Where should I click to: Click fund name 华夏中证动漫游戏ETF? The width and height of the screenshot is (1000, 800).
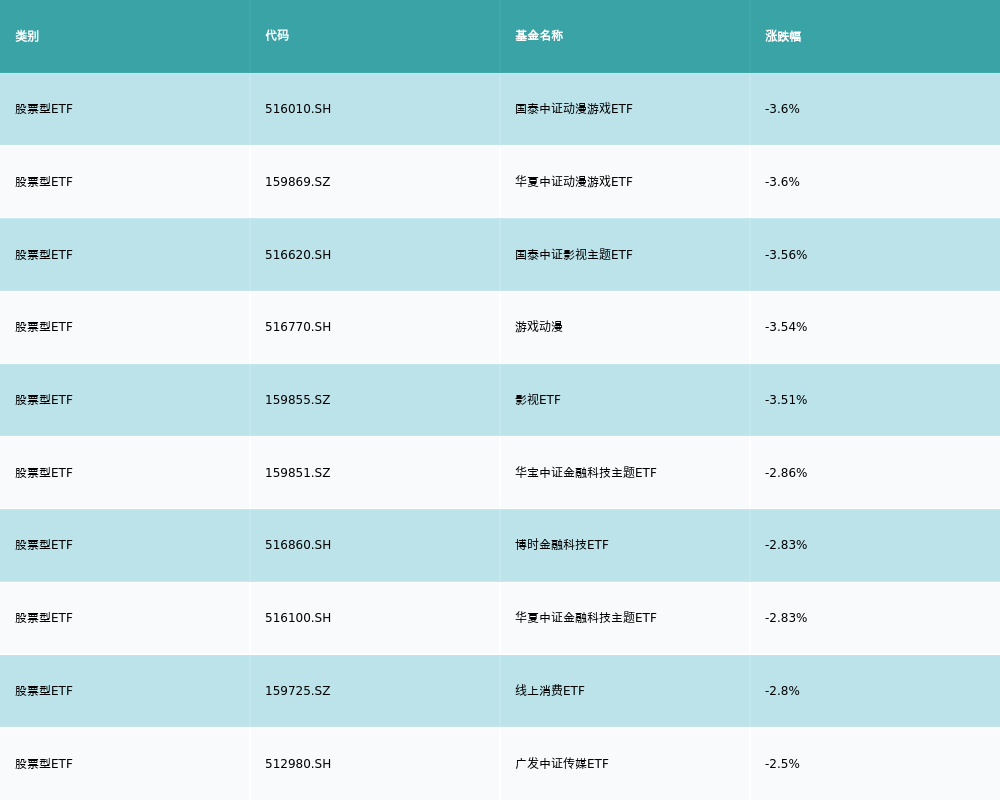574,182
